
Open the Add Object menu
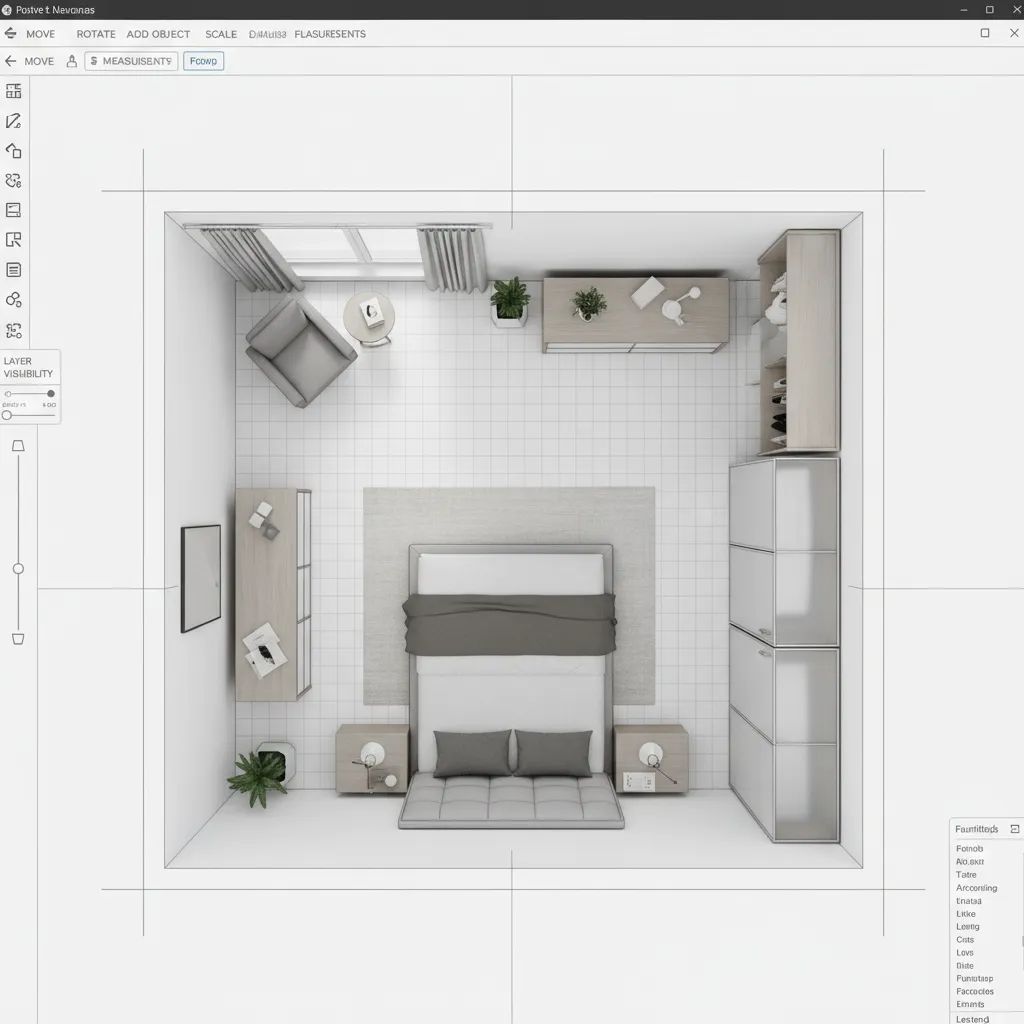pos(157,33)
